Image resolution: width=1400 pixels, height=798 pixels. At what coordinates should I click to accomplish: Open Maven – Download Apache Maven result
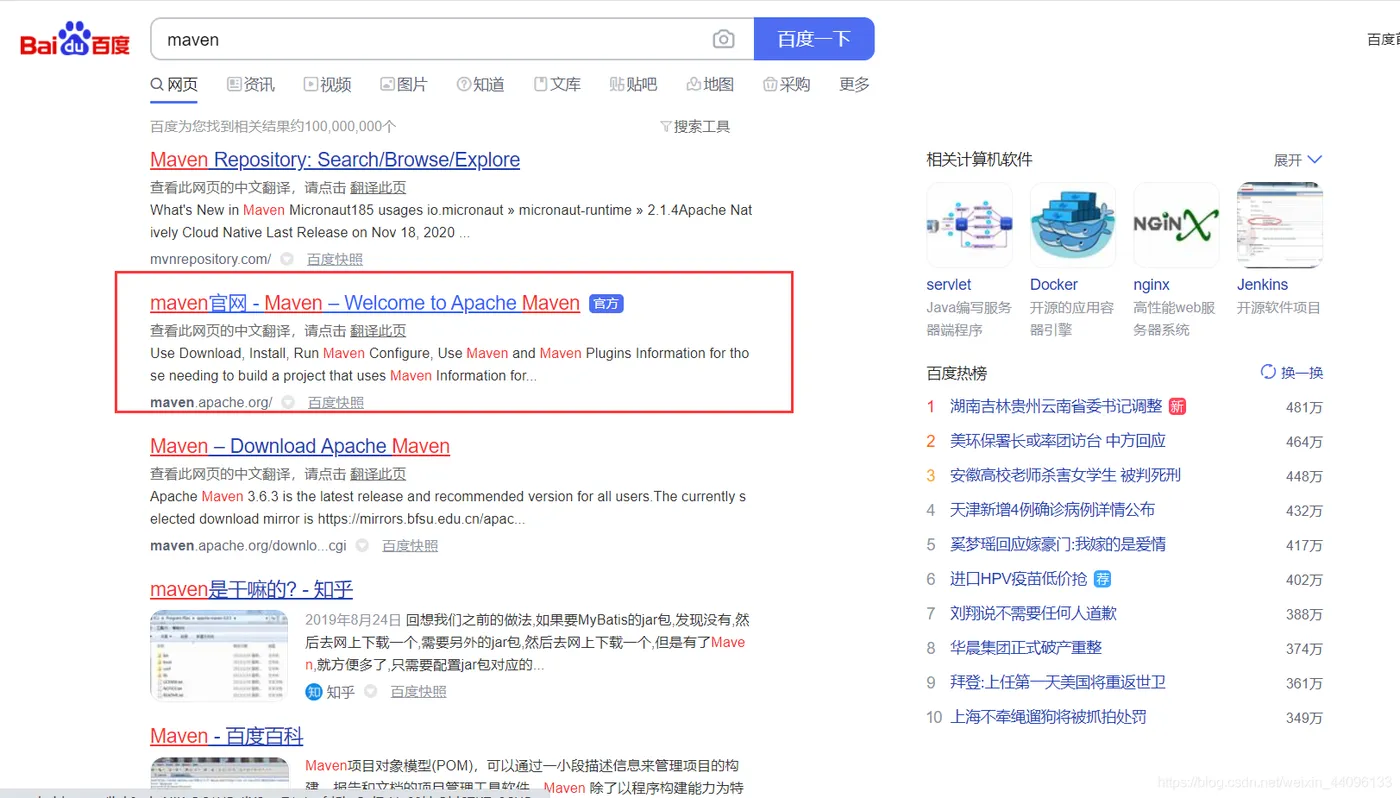coord(300,446)
